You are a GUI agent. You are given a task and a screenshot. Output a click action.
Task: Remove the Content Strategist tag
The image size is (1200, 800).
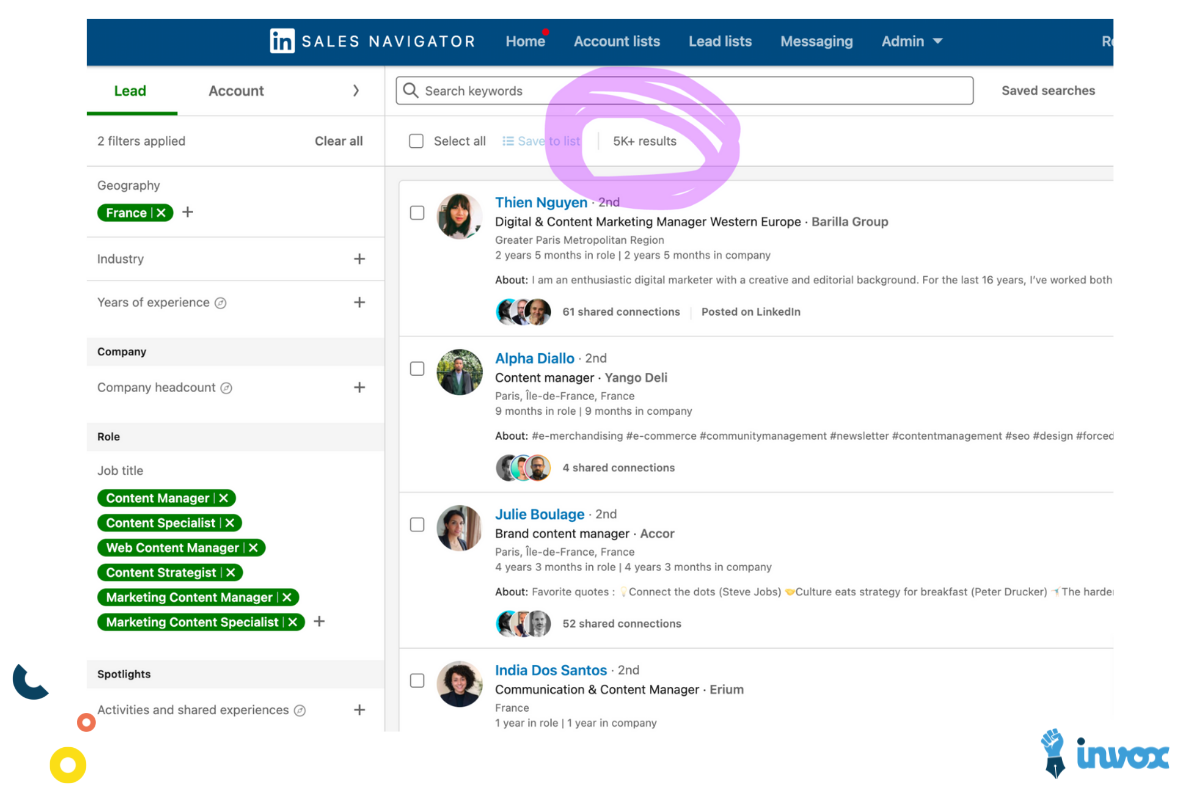coord(231,573)
